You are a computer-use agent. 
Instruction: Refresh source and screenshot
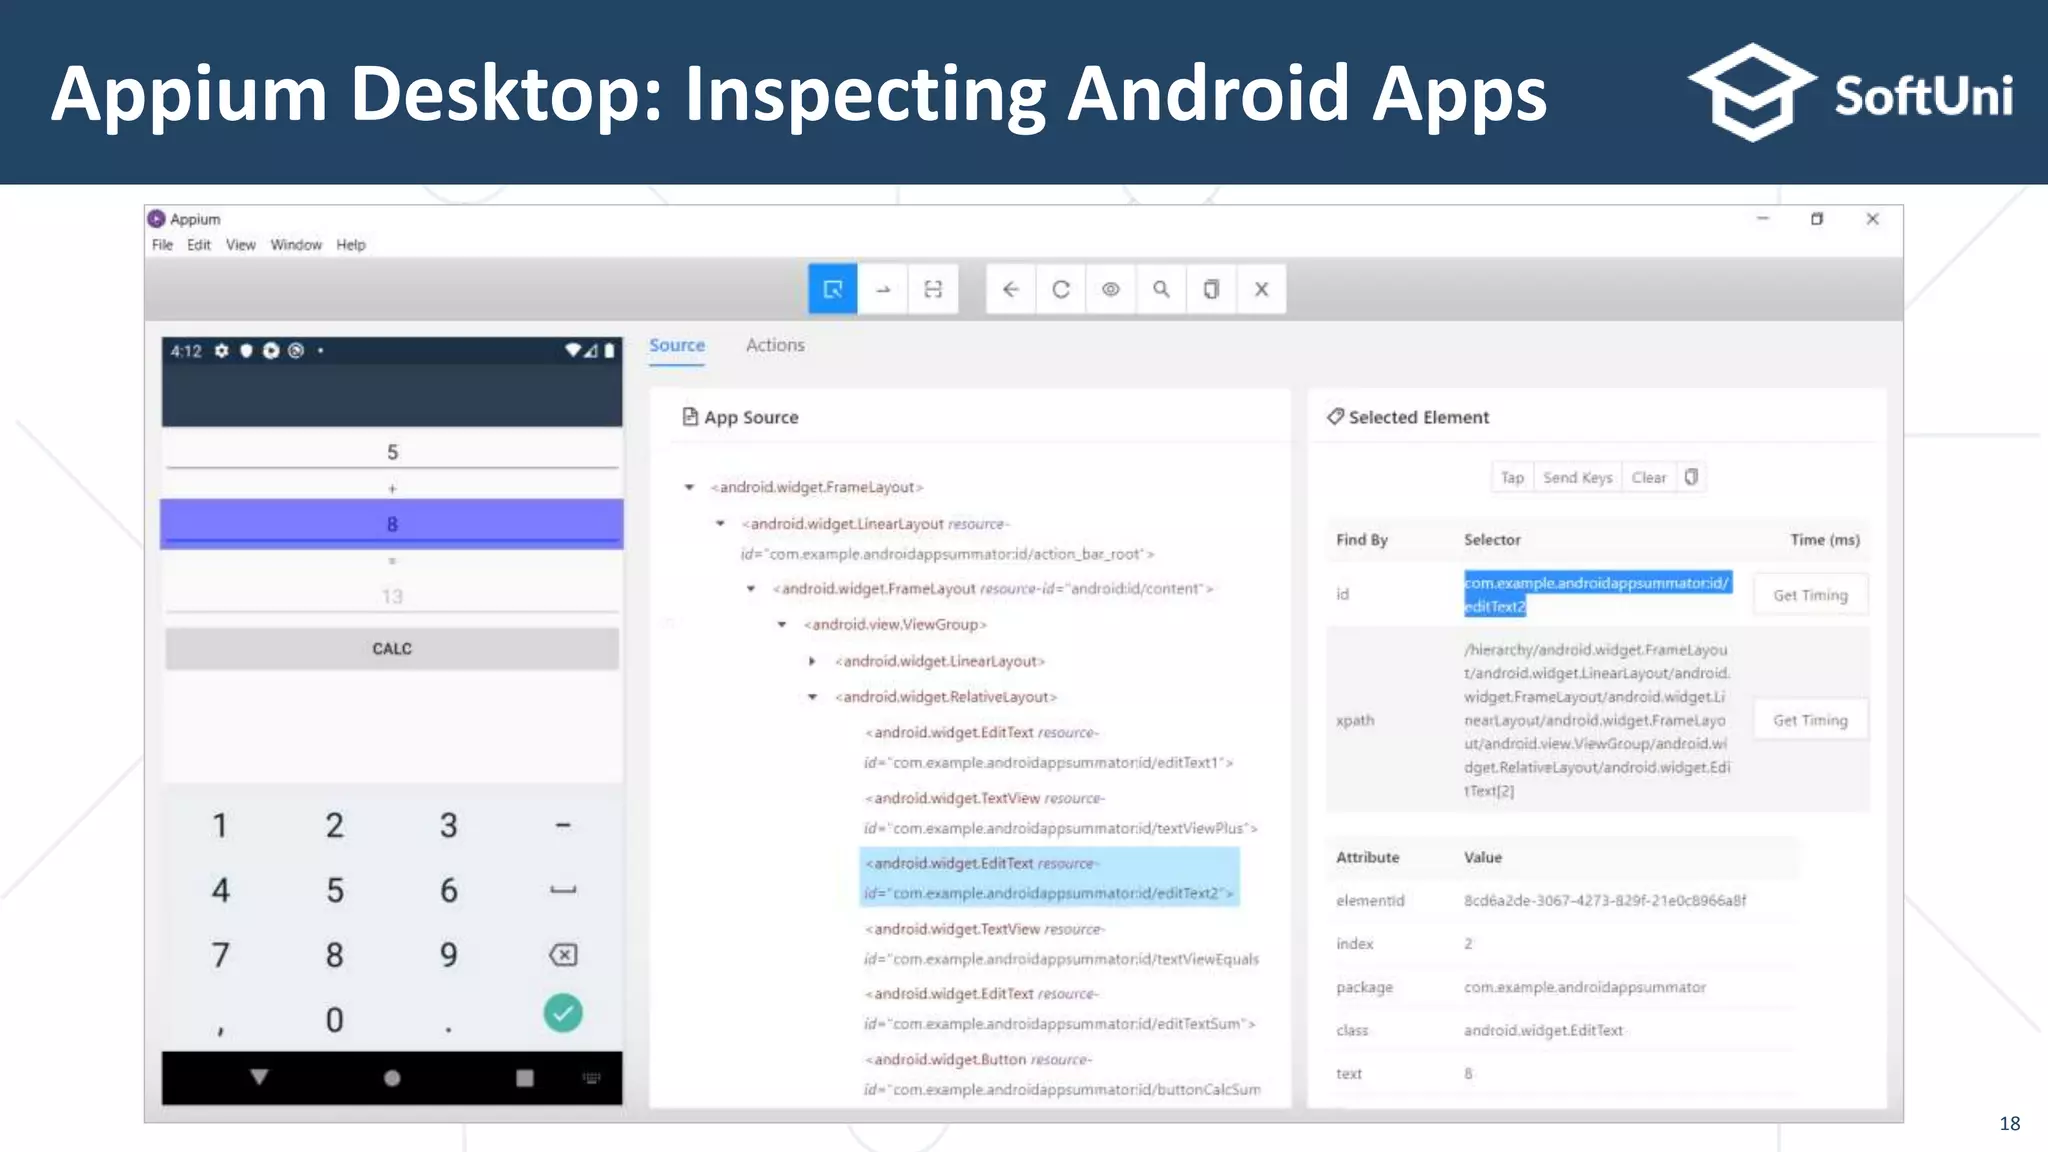point(1061,289)
